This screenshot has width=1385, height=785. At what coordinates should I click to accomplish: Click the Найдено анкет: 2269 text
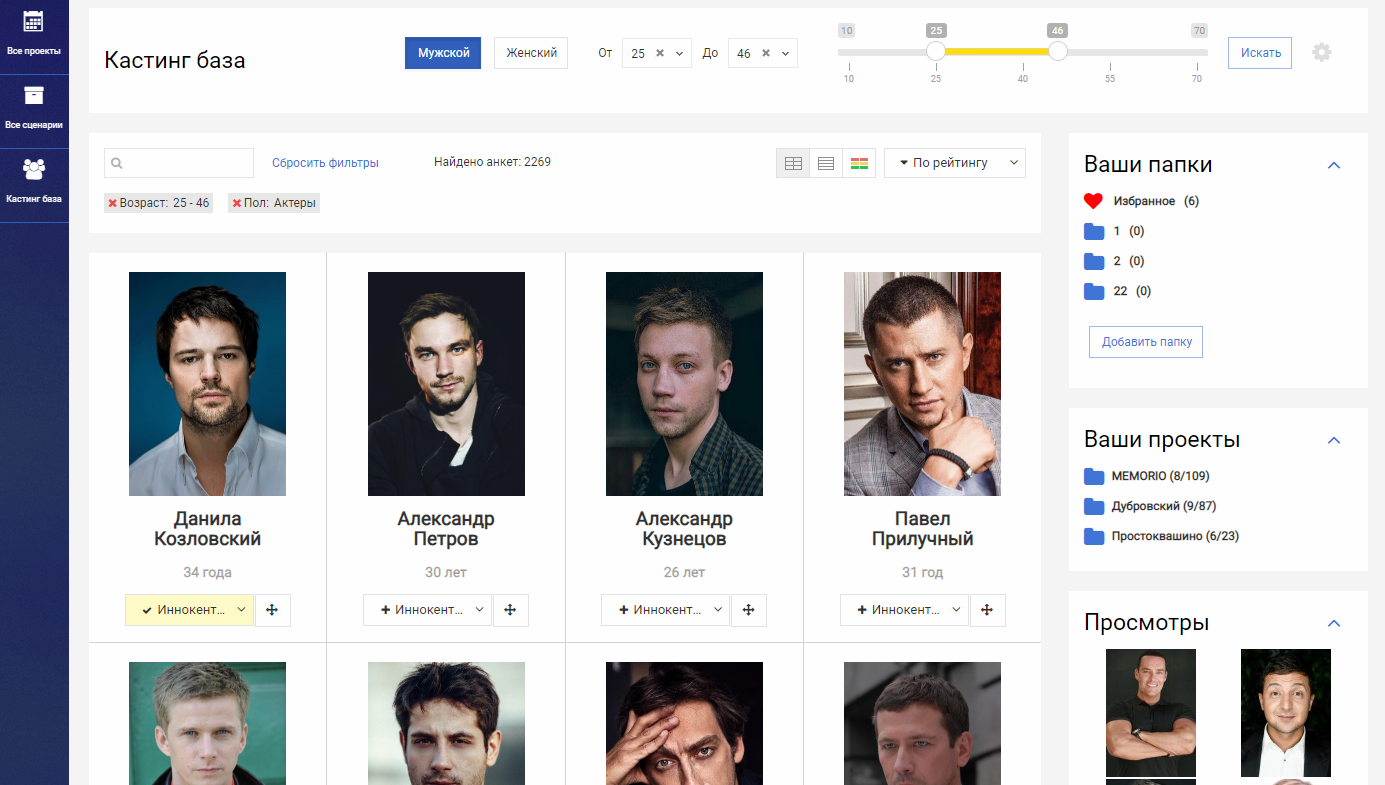click(492, 162)
